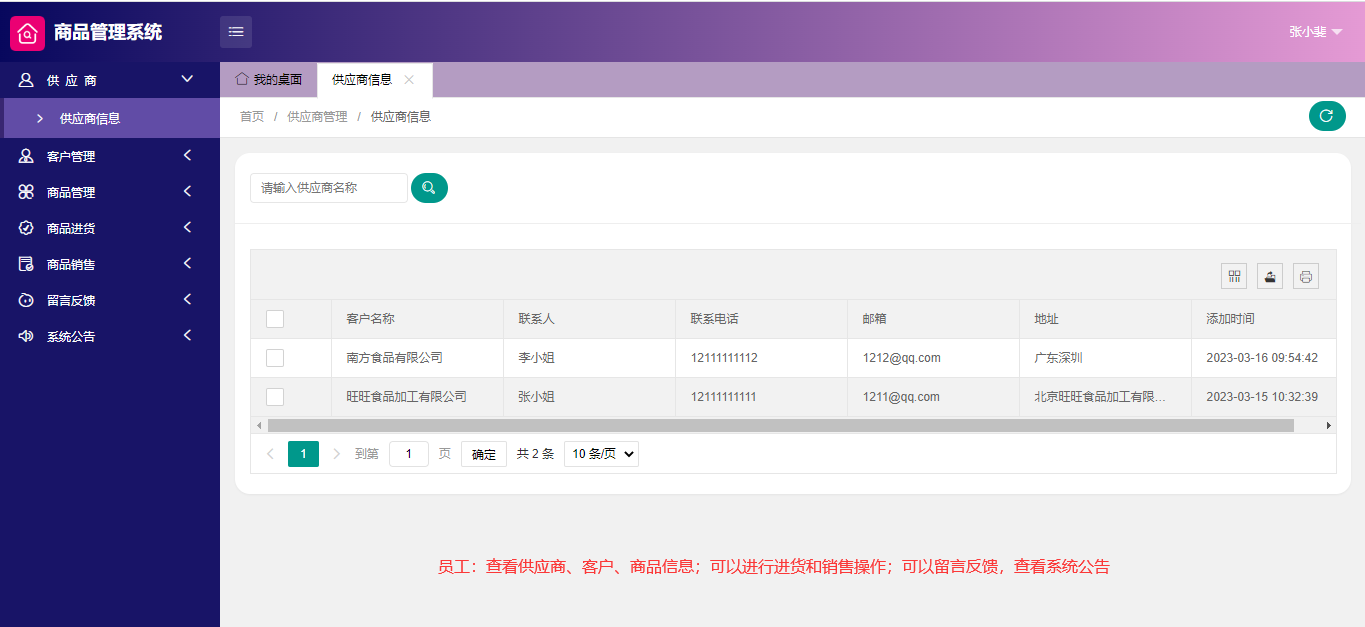Image resolution: width=1365 pixels, height=627 pixels.
Task: Expand the 商品销售 menu chevron
Action: tap(187, 263)
